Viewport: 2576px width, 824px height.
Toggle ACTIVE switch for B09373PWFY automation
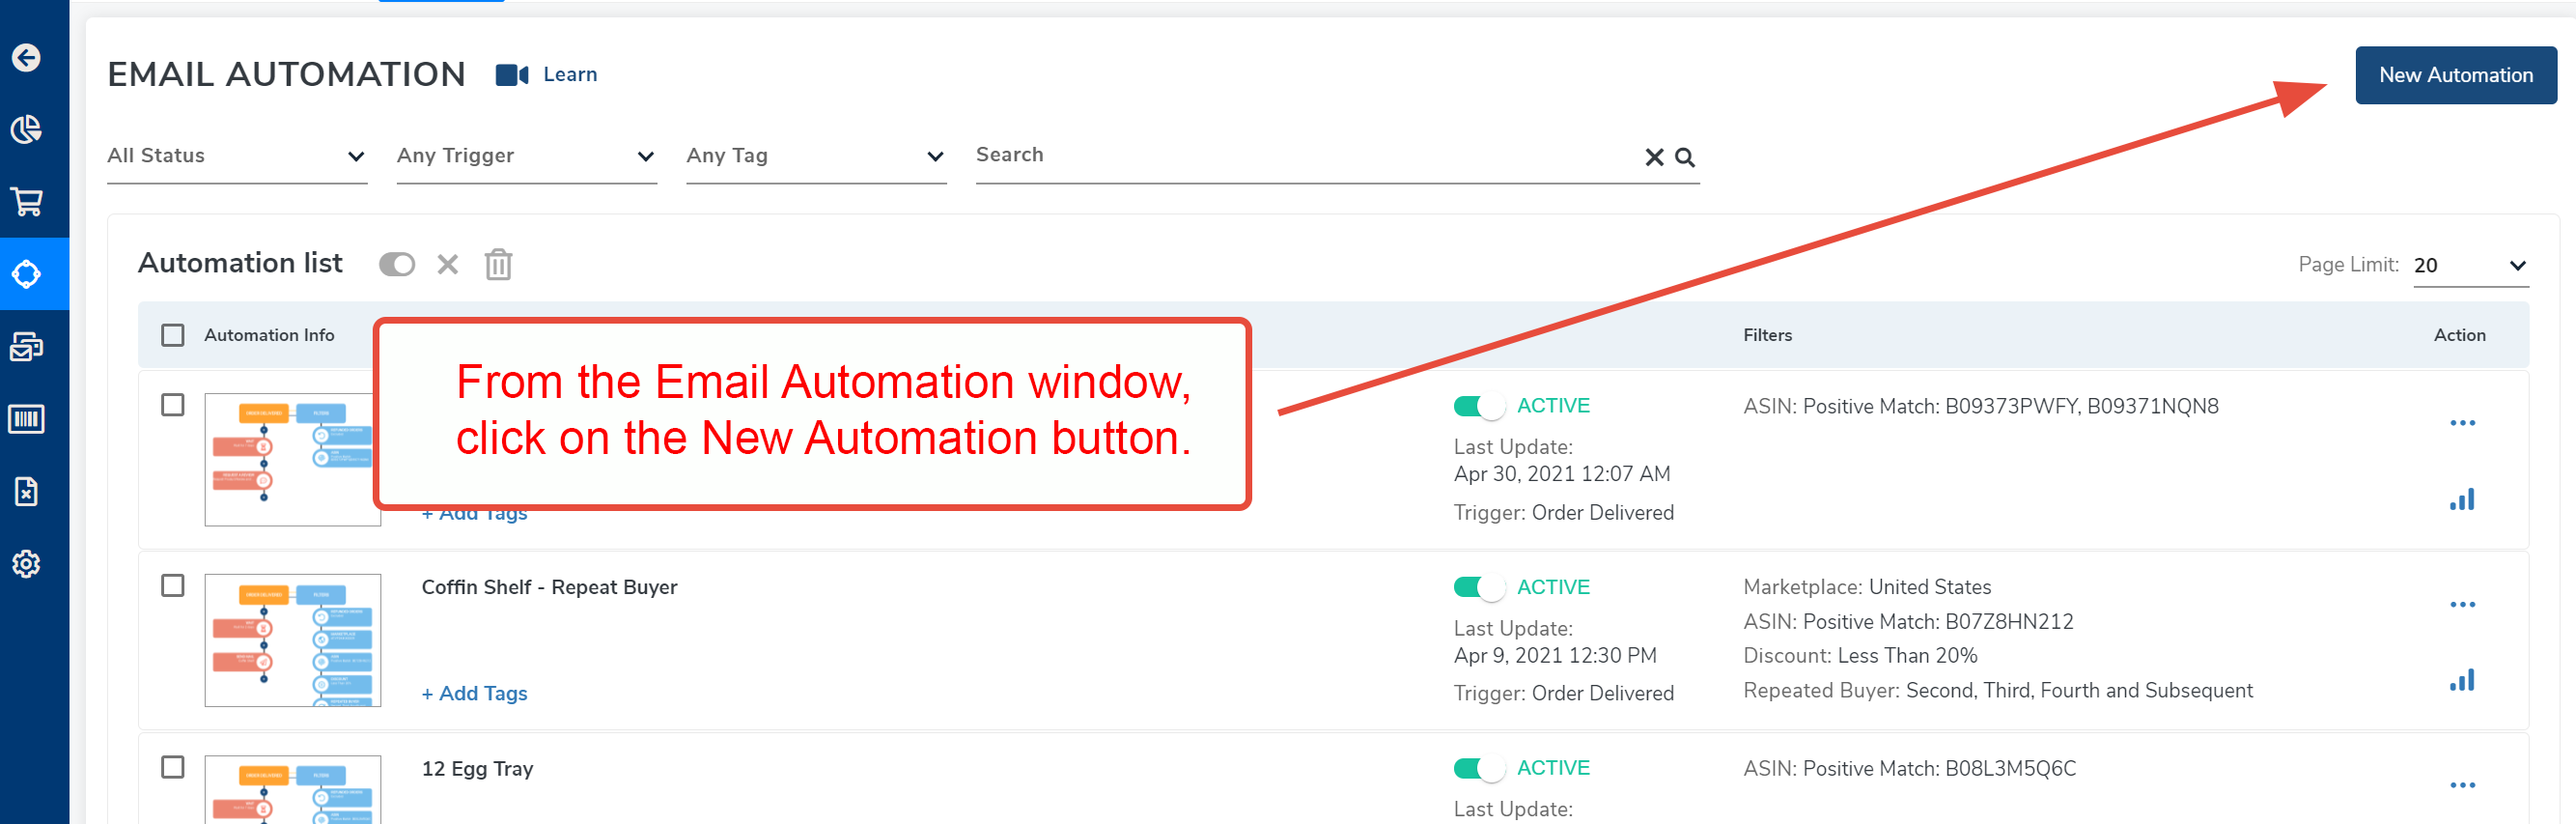[1479, 407]
